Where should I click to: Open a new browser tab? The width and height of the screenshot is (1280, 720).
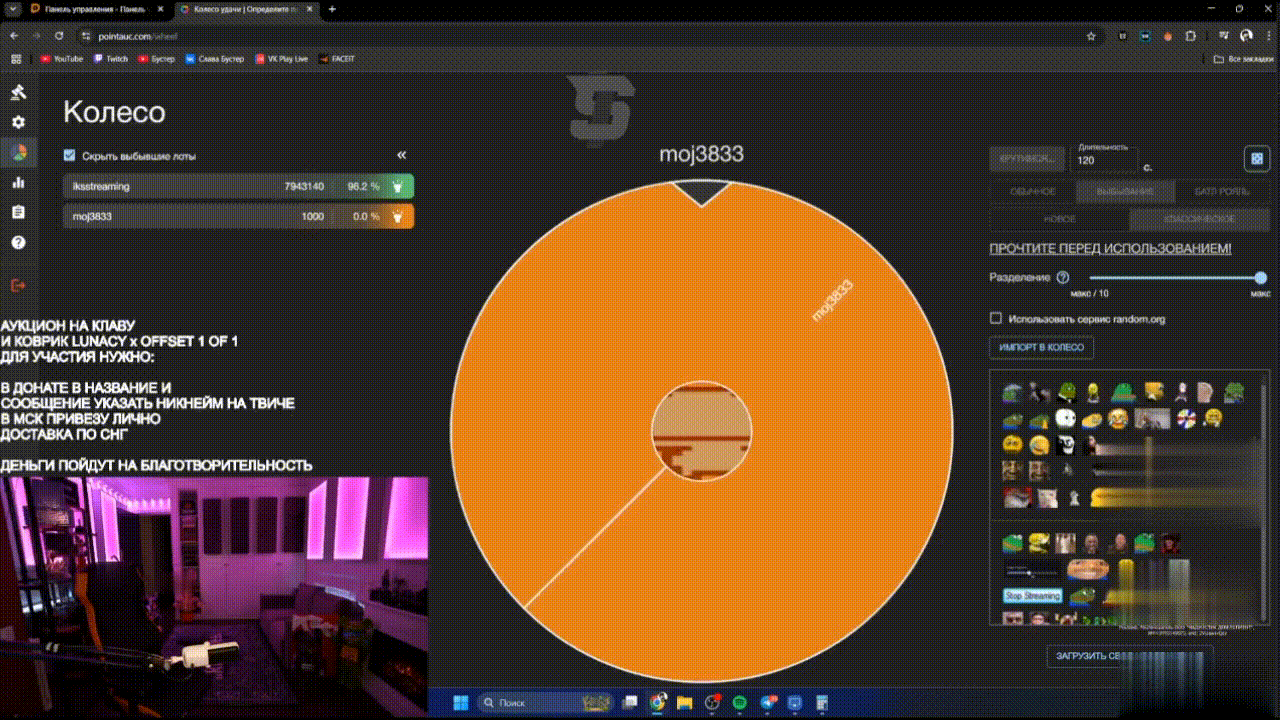(x=332, y=9)
